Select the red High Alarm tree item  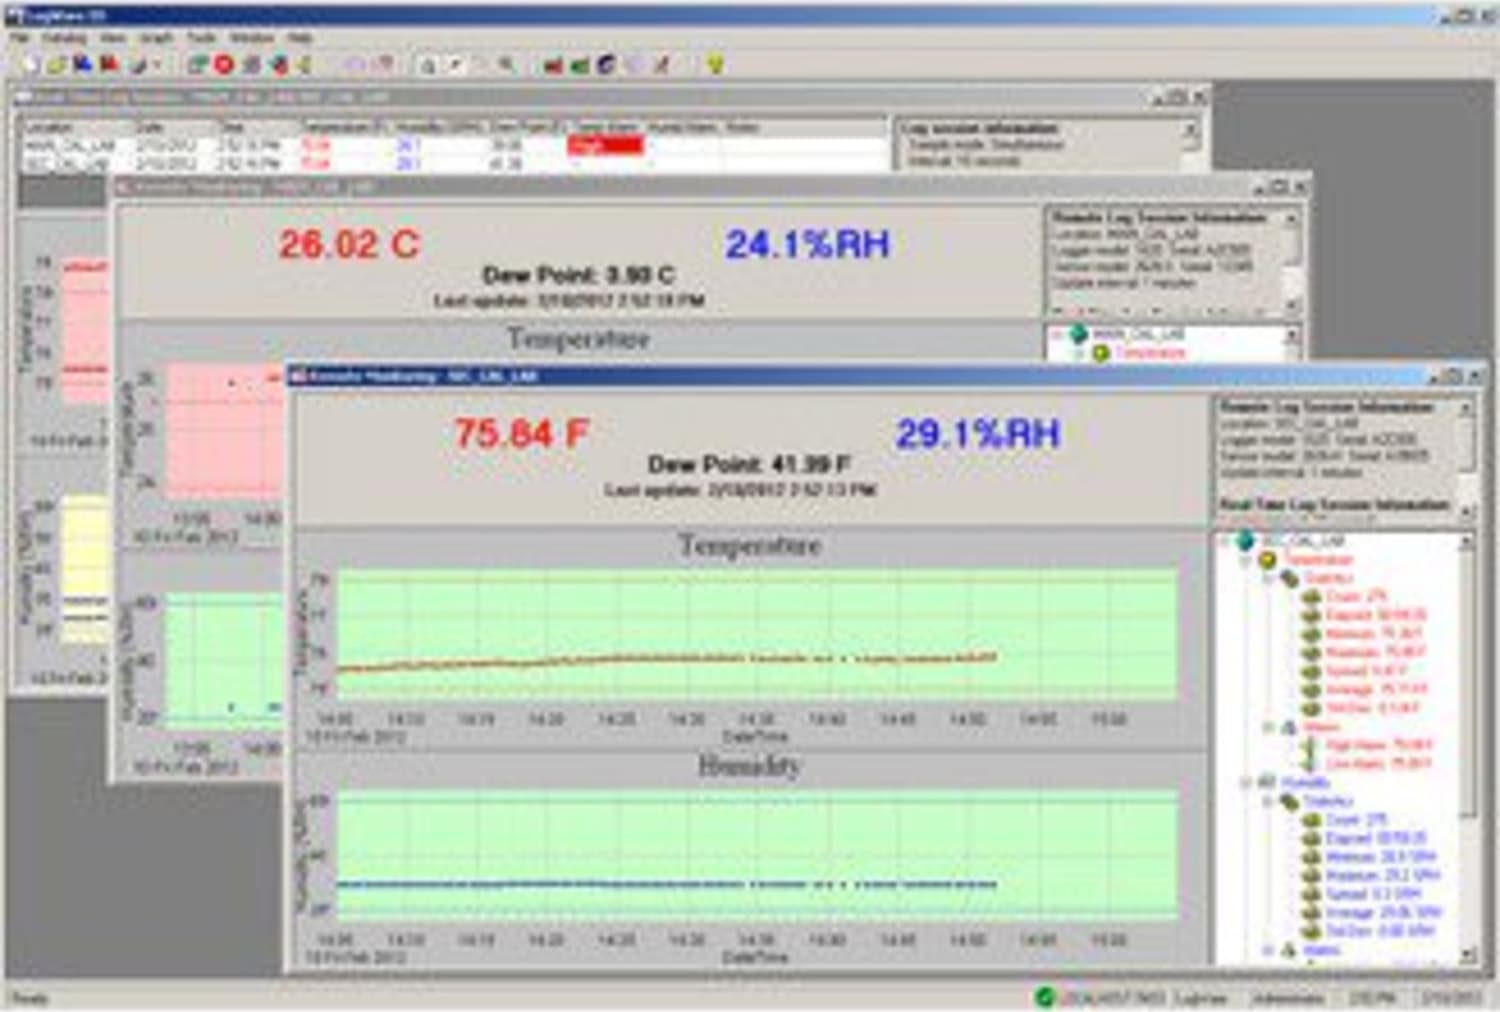pos(1379,745)
